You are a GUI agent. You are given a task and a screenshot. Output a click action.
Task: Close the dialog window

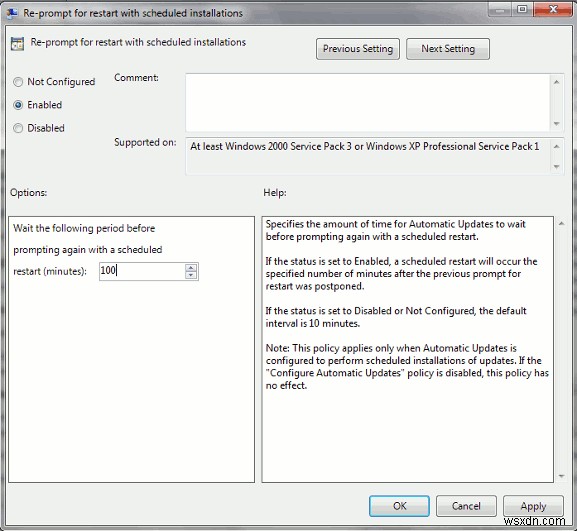(x=553, y=9)
